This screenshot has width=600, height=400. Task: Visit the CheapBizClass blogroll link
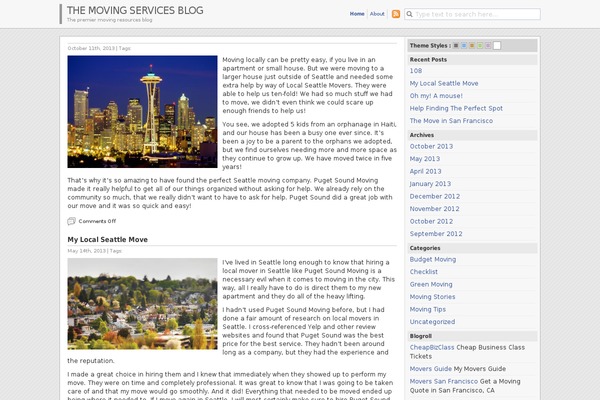(x=432, y=348)
